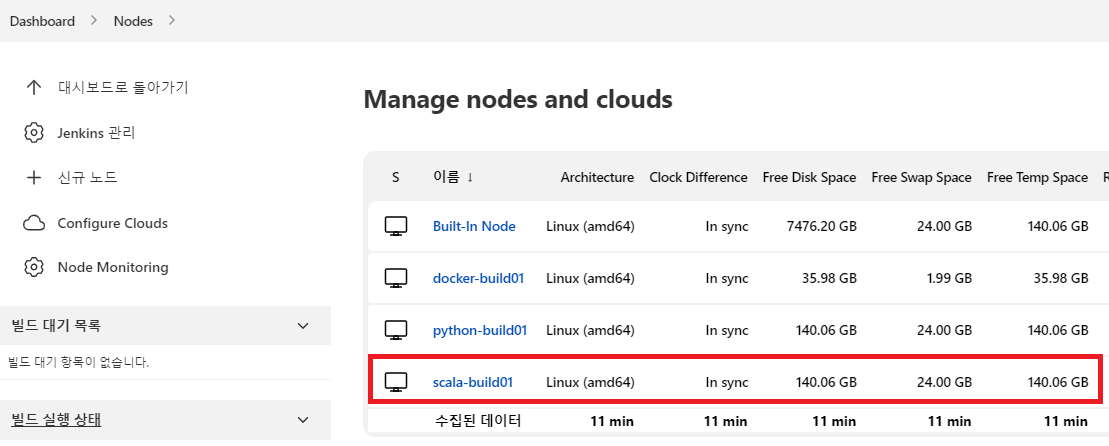Viewport: 1109px width, 446px height.
Task: Click 24.00 GB swap value for scala-build01
Action: pyautogui.click(x=944, y=382)
